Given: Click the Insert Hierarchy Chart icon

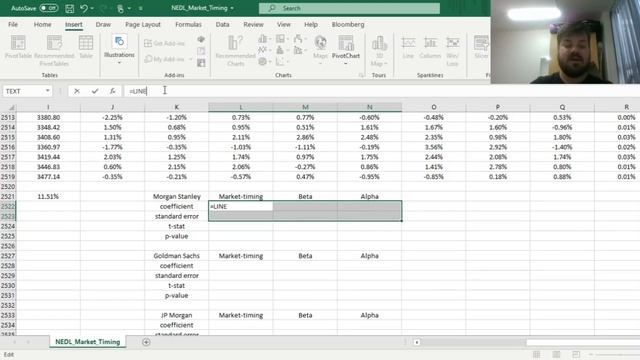Looking at the screenshot, I should point(280,39).
